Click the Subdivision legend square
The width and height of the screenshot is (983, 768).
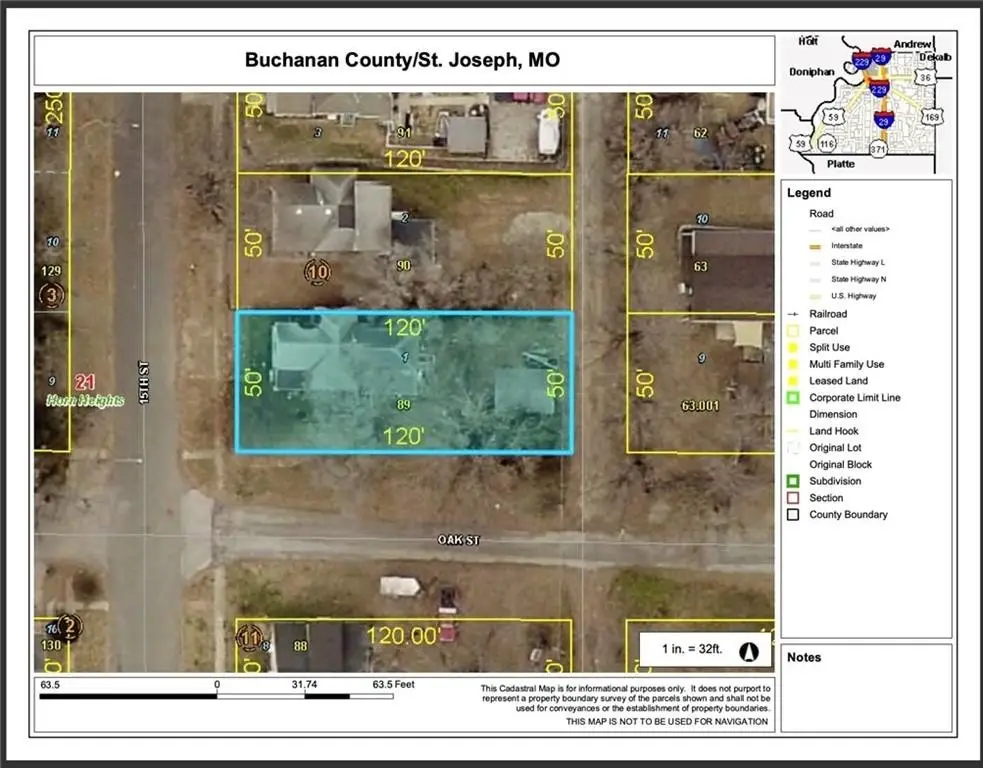pos(792,481)
